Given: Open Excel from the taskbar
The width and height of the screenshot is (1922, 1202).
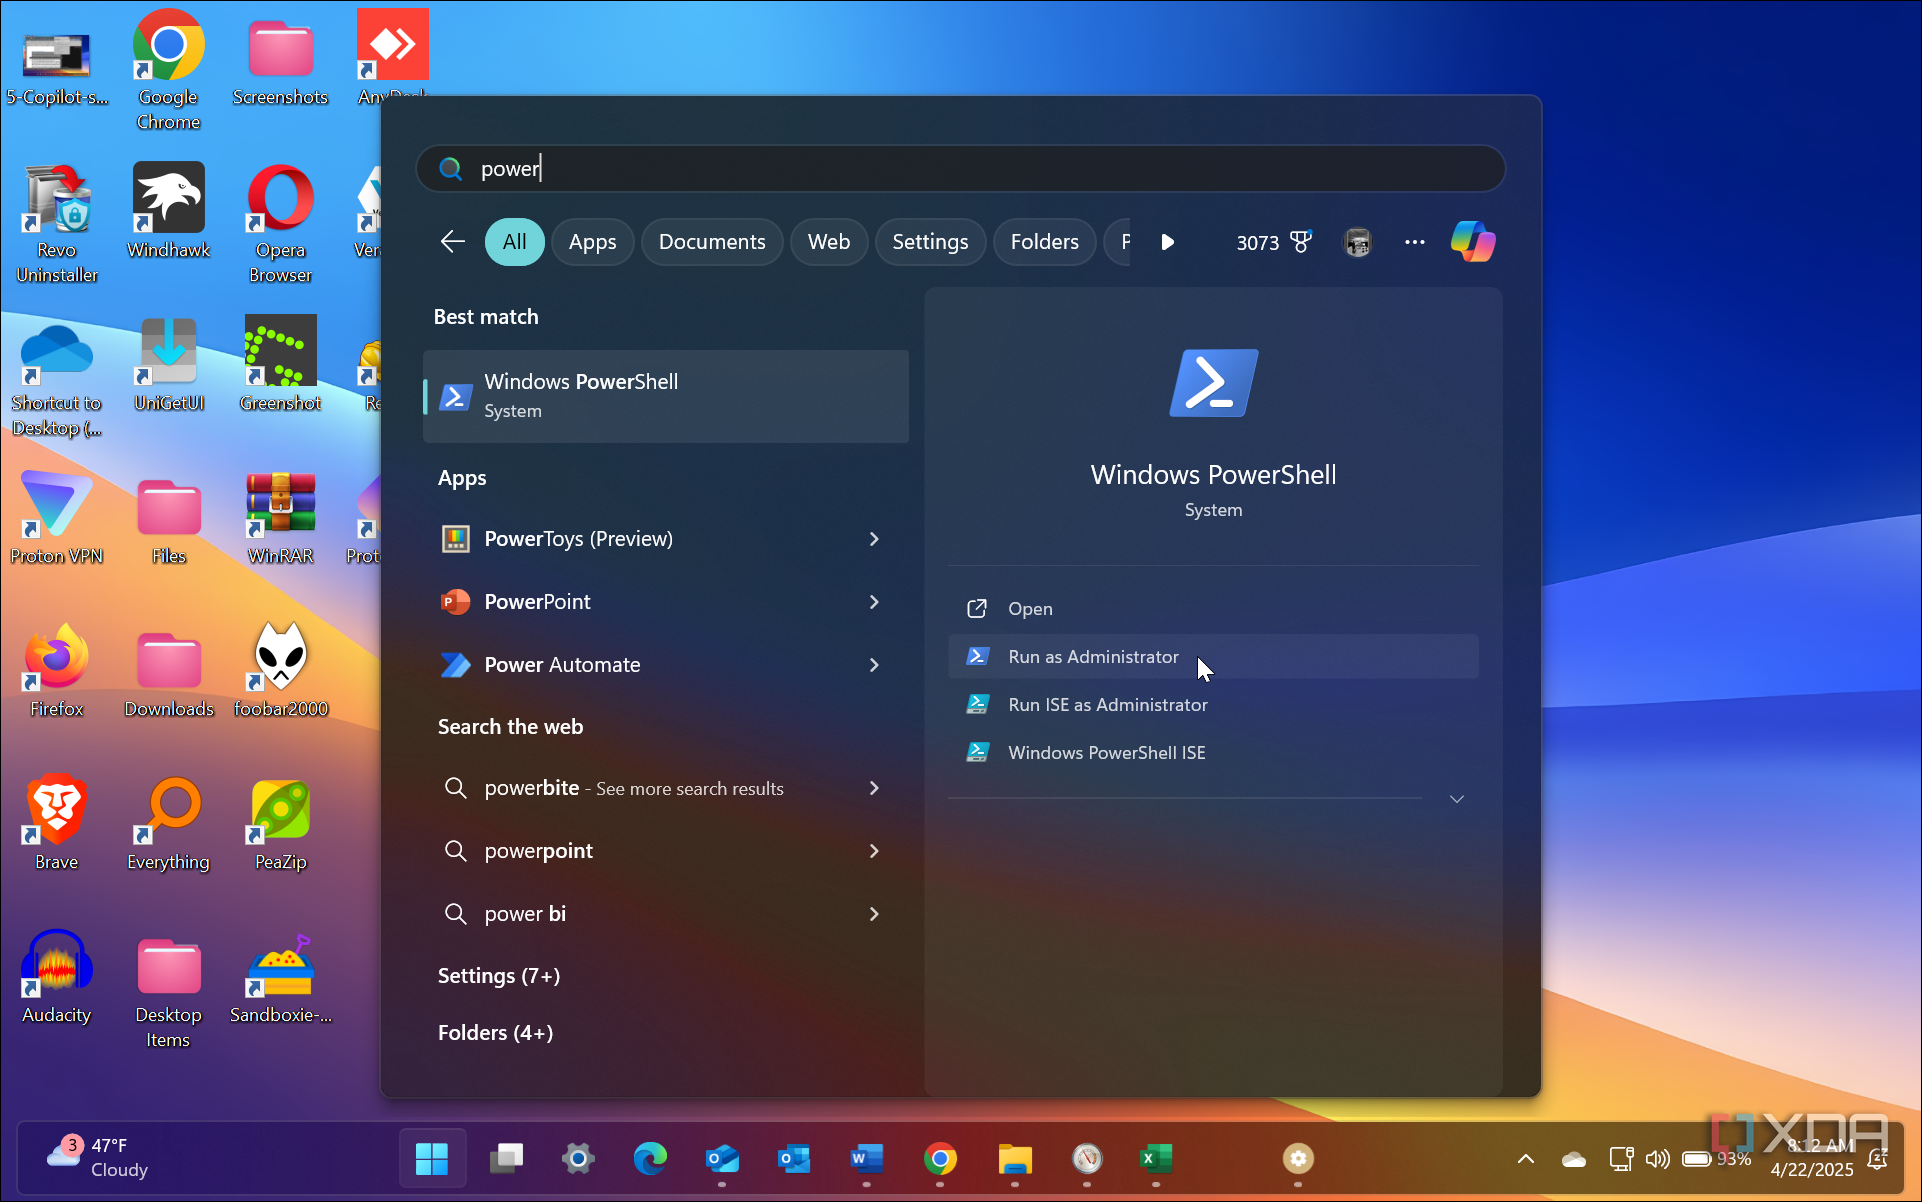Looking at the screenshot, I should (1156, 1159).
